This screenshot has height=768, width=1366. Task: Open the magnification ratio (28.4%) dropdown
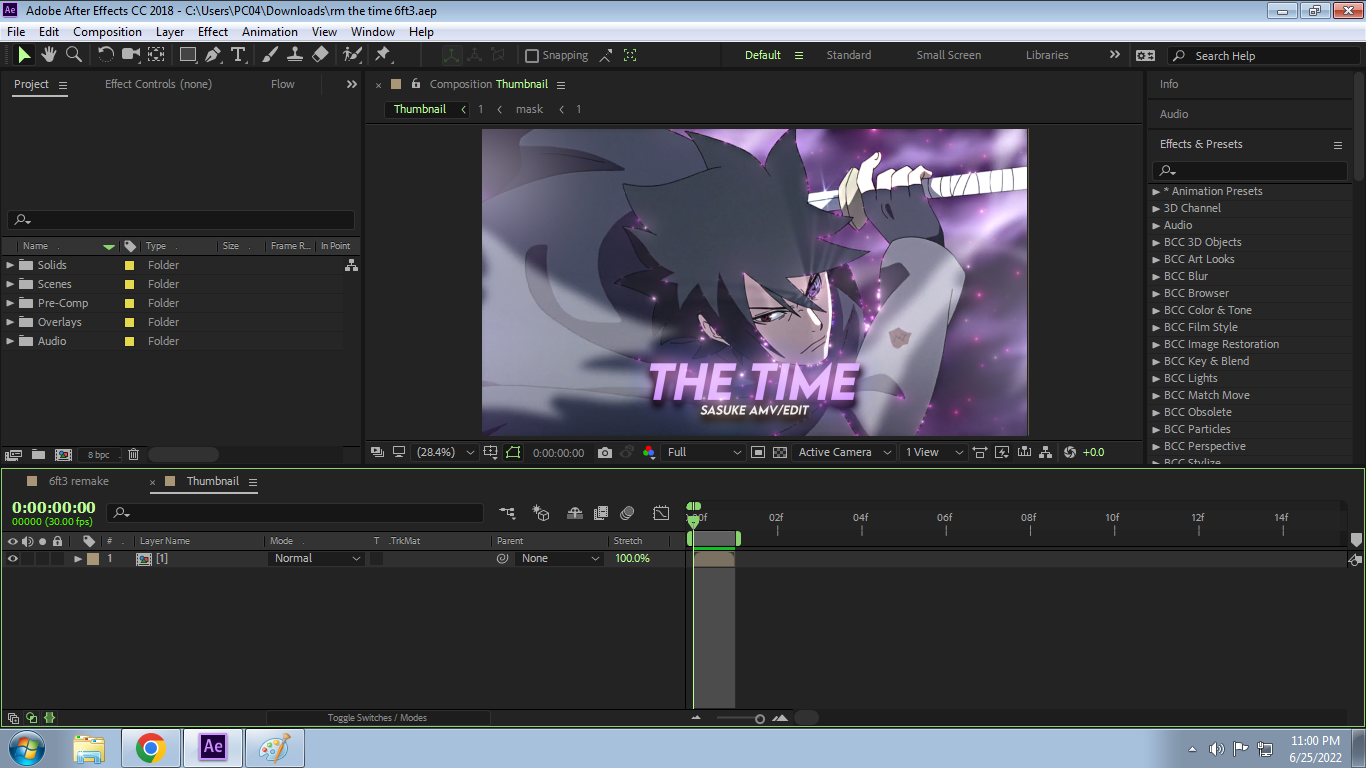446,452
